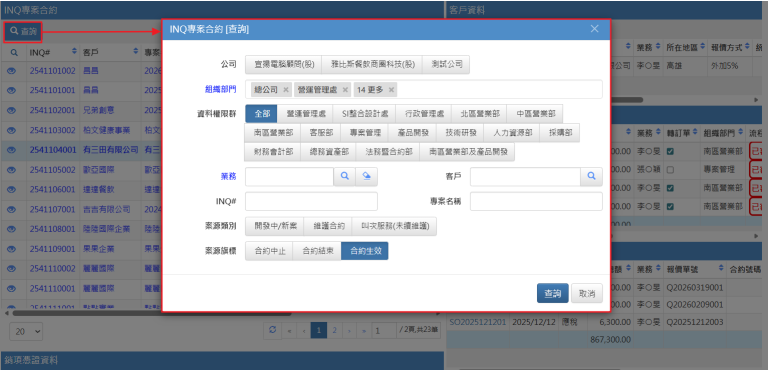Select page 1 in pagination
The height and width of the screenshot is (370, 768).
pos(319,331)
